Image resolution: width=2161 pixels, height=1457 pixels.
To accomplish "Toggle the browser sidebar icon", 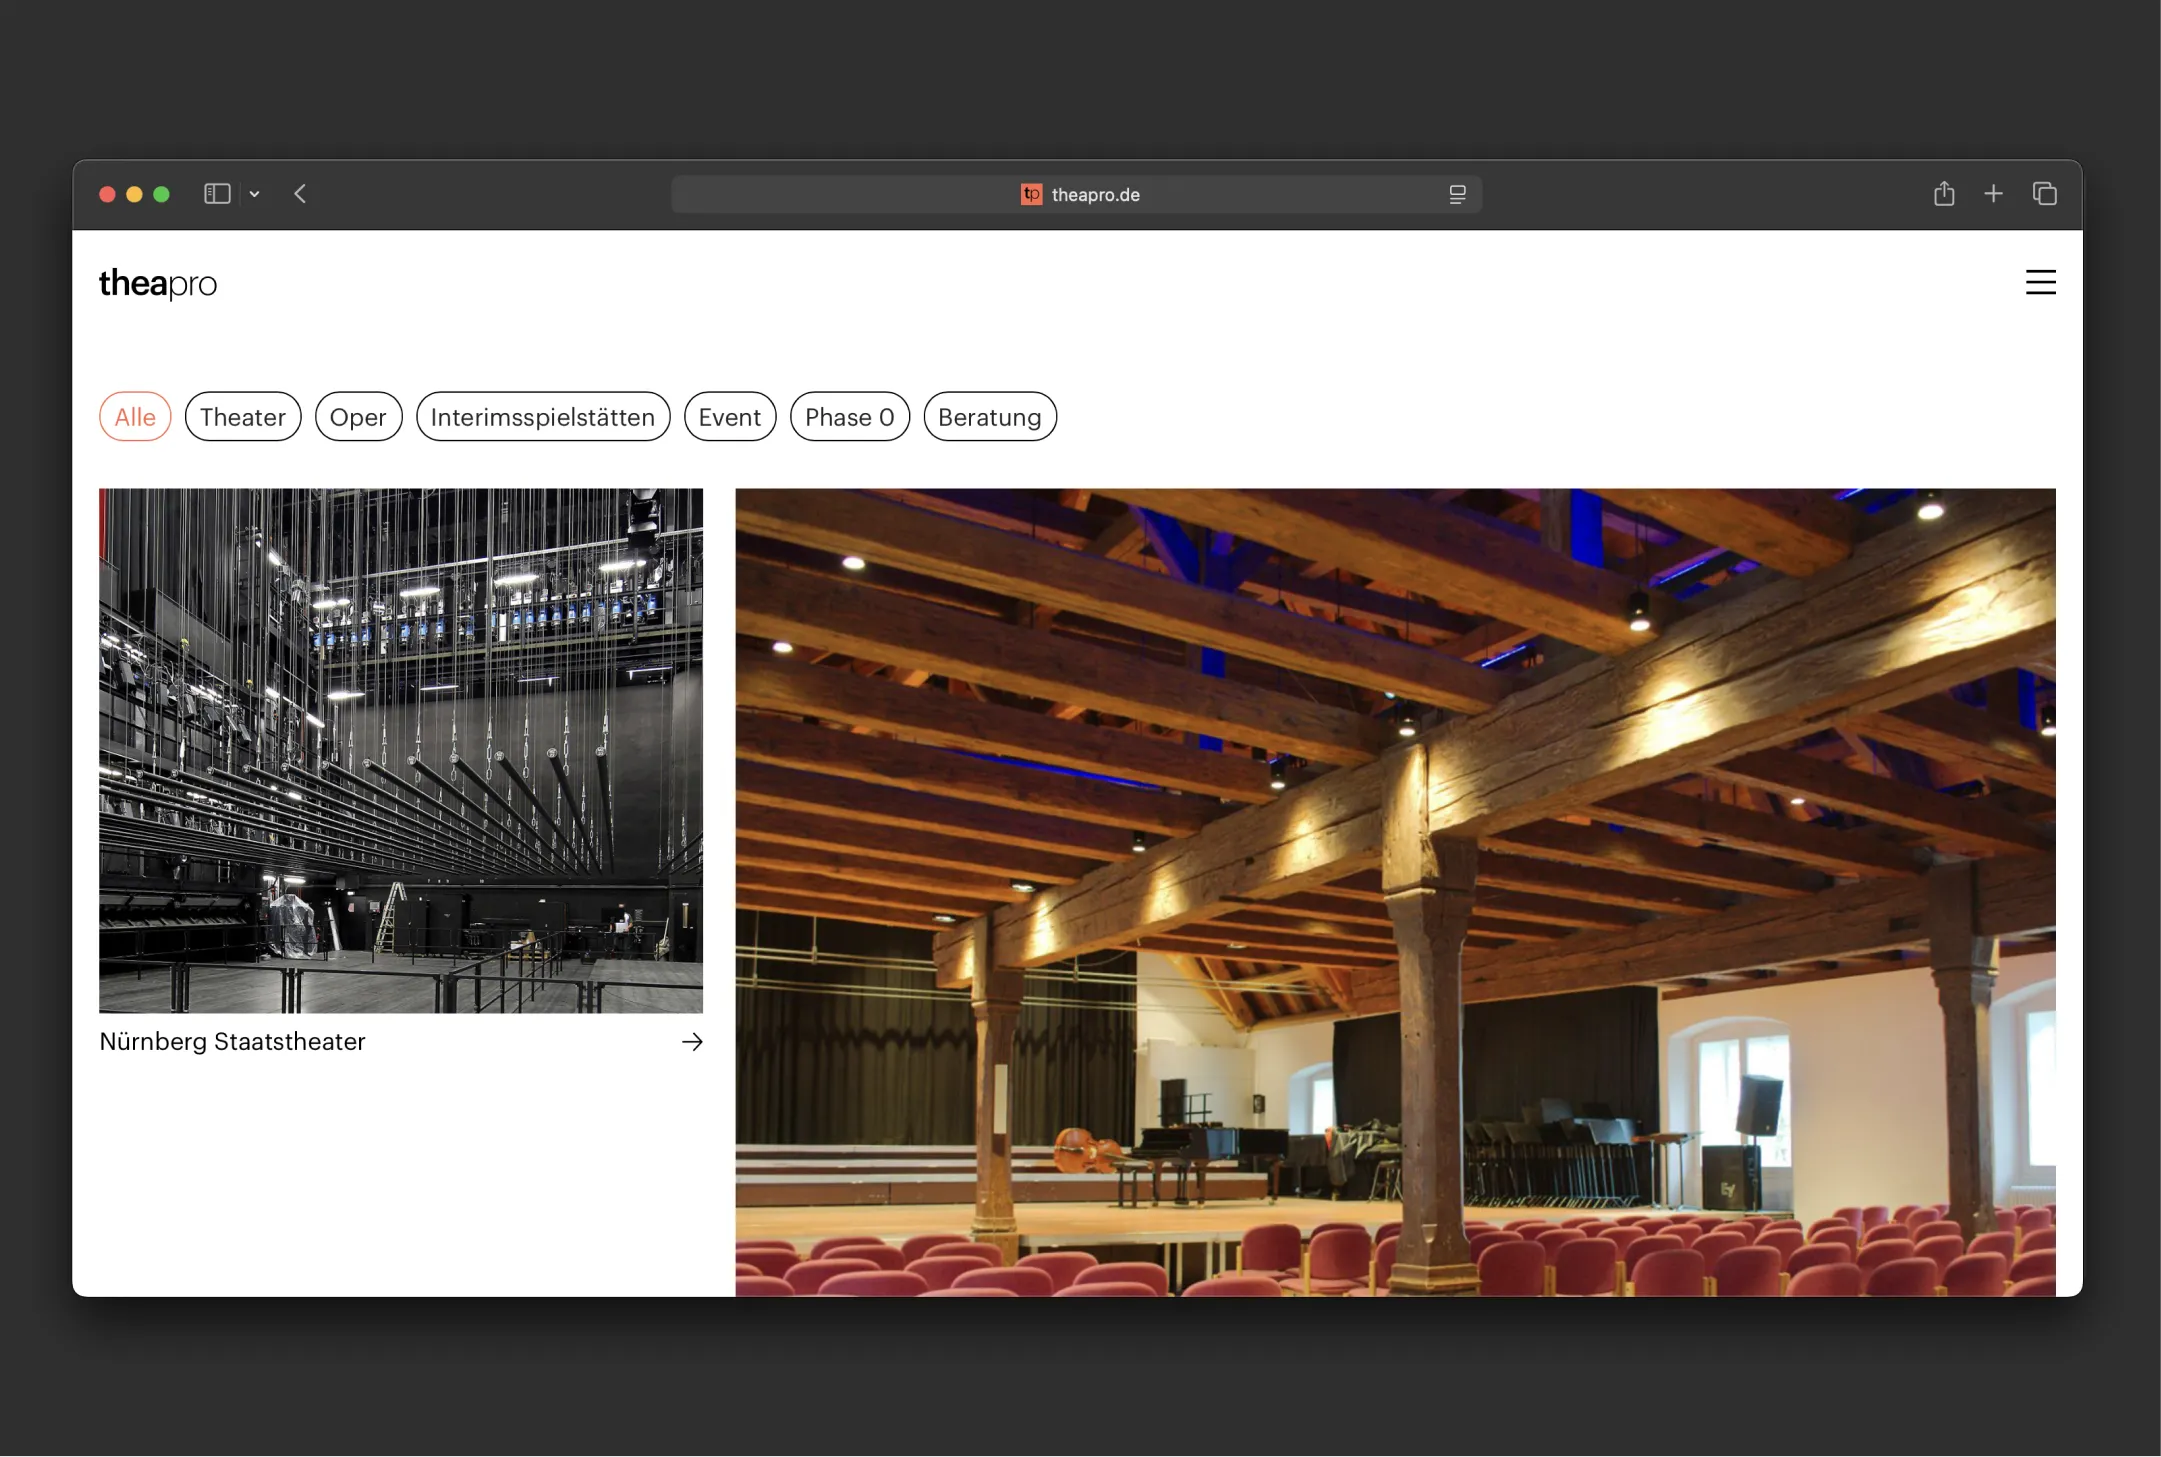I will [x=216, y=194].
